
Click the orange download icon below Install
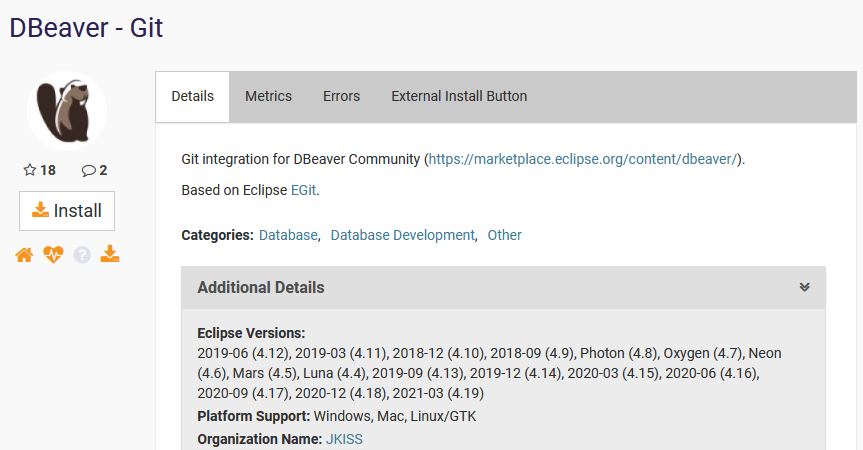pos(110,254)
